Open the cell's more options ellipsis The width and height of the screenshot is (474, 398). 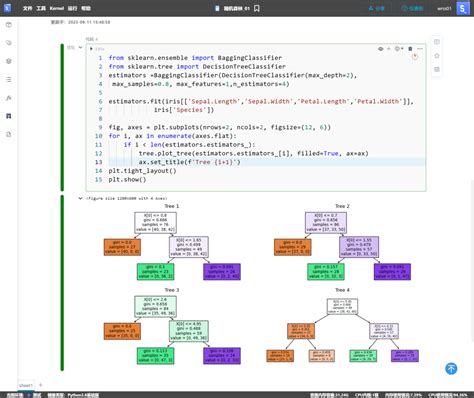(x=420, y=49)
